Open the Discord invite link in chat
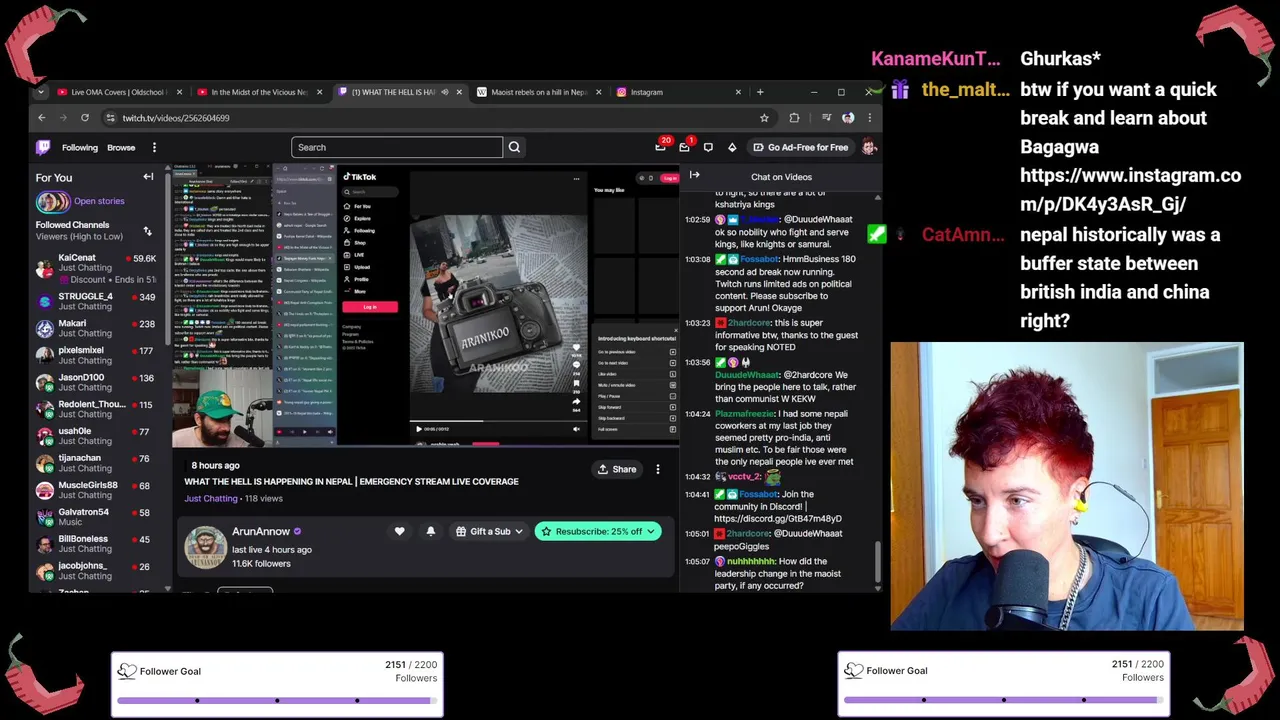 click(x=778, y=519)
